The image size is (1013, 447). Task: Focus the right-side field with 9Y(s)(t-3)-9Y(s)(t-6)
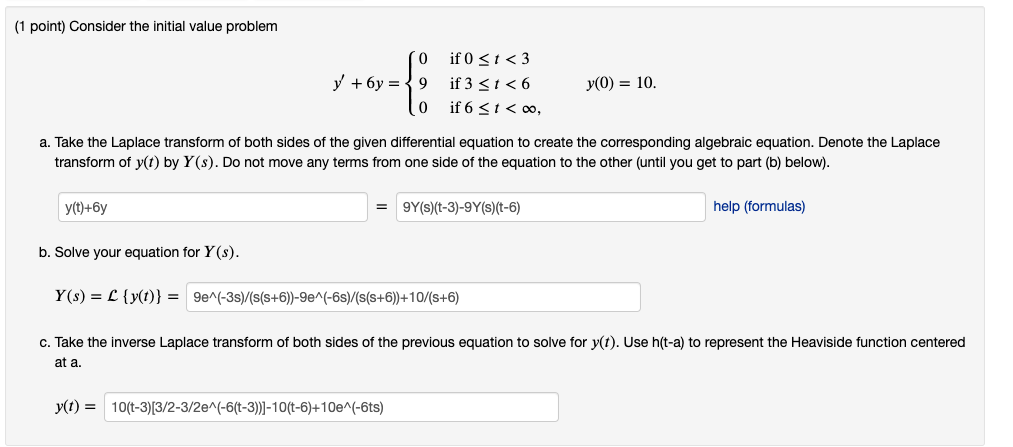tap(550, 207)
